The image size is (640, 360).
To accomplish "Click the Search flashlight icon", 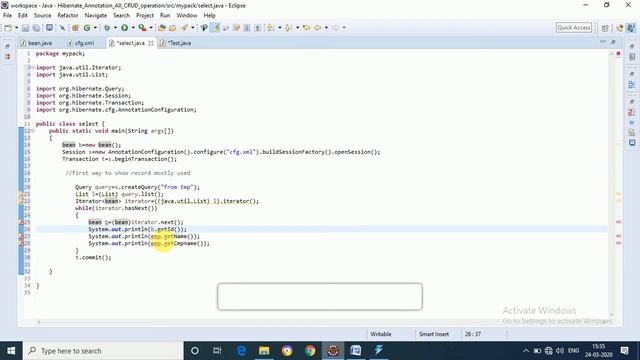I will [x=184, y=28].
